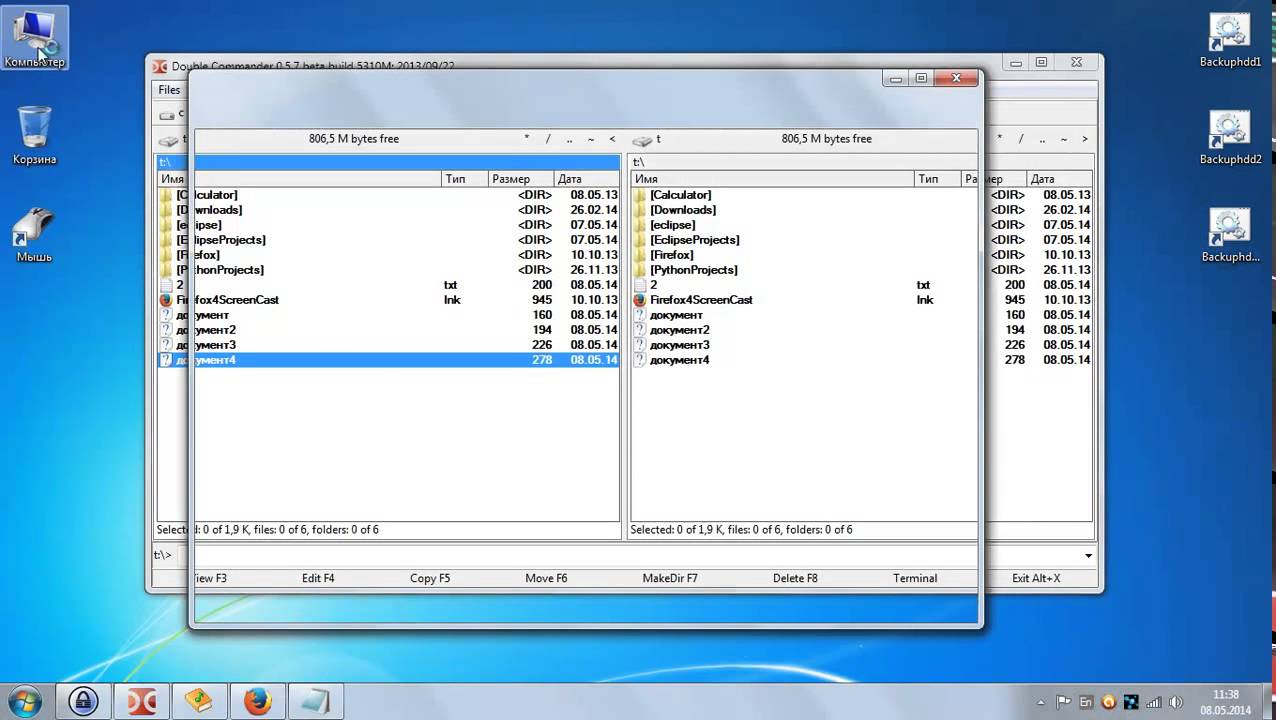Open the Корзина recycle bin icon
The width and height of the screenshot is (1276, 720).
34,135
